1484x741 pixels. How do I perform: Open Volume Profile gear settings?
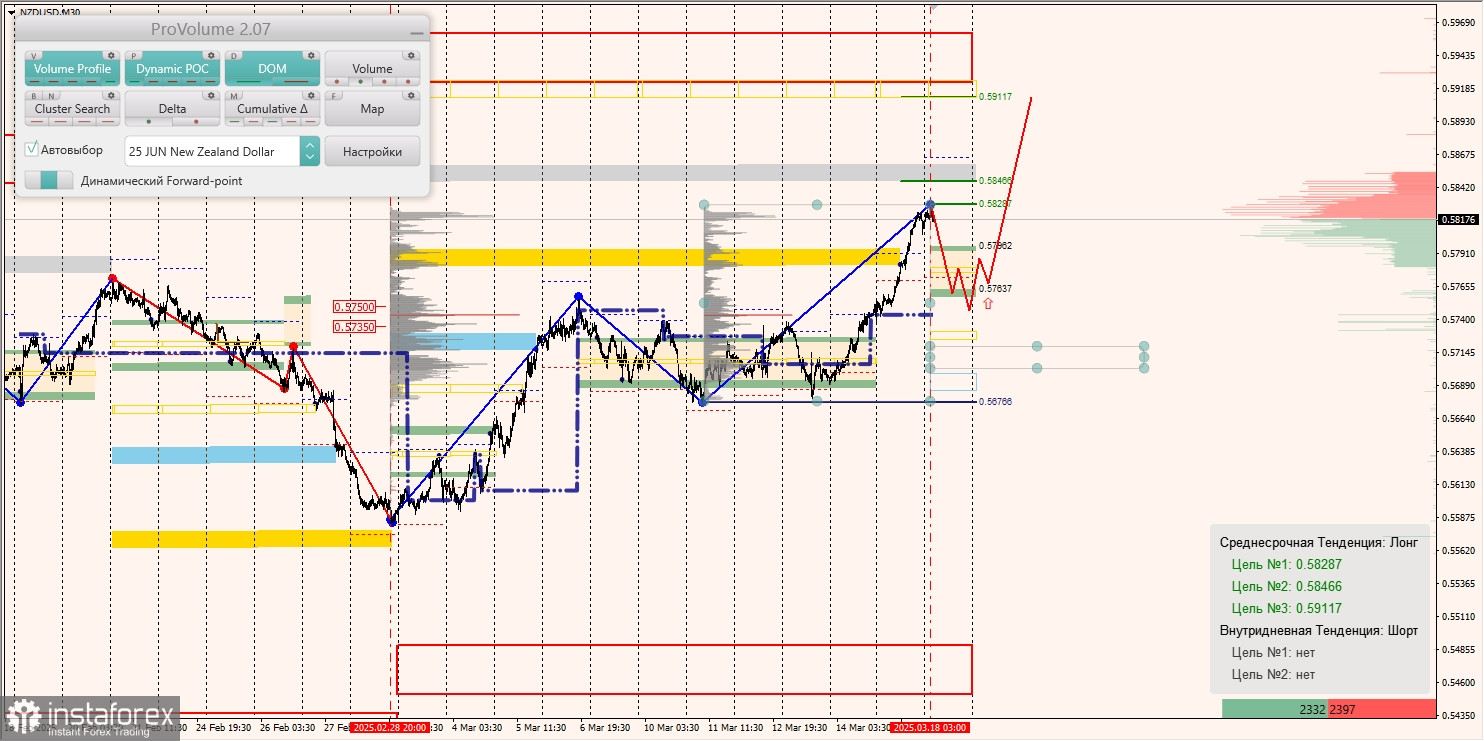[x=111, y=56]
